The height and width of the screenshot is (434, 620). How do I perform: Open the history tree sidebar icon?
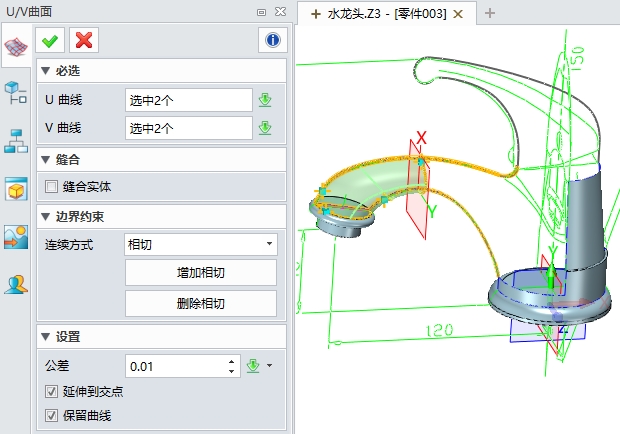tap(16, 94)
